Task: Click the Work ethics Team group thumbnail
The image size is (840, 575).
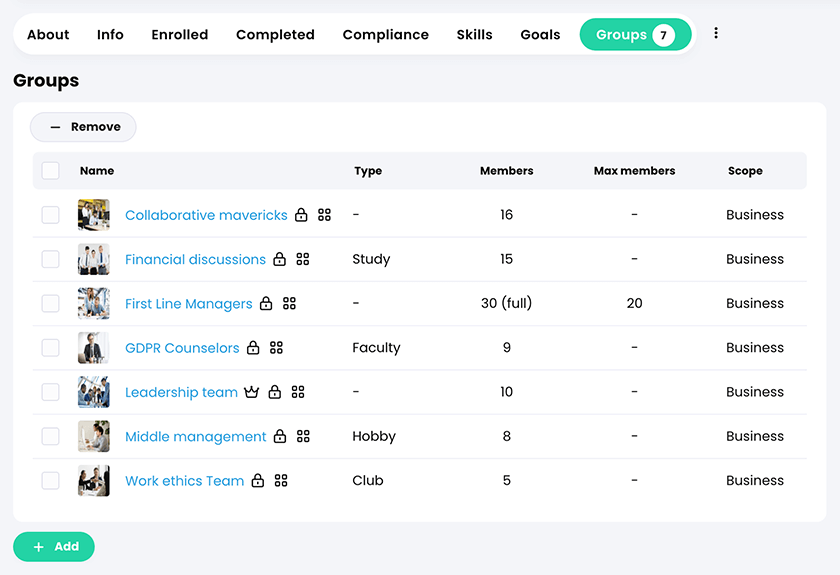Action: pos(94,480)
